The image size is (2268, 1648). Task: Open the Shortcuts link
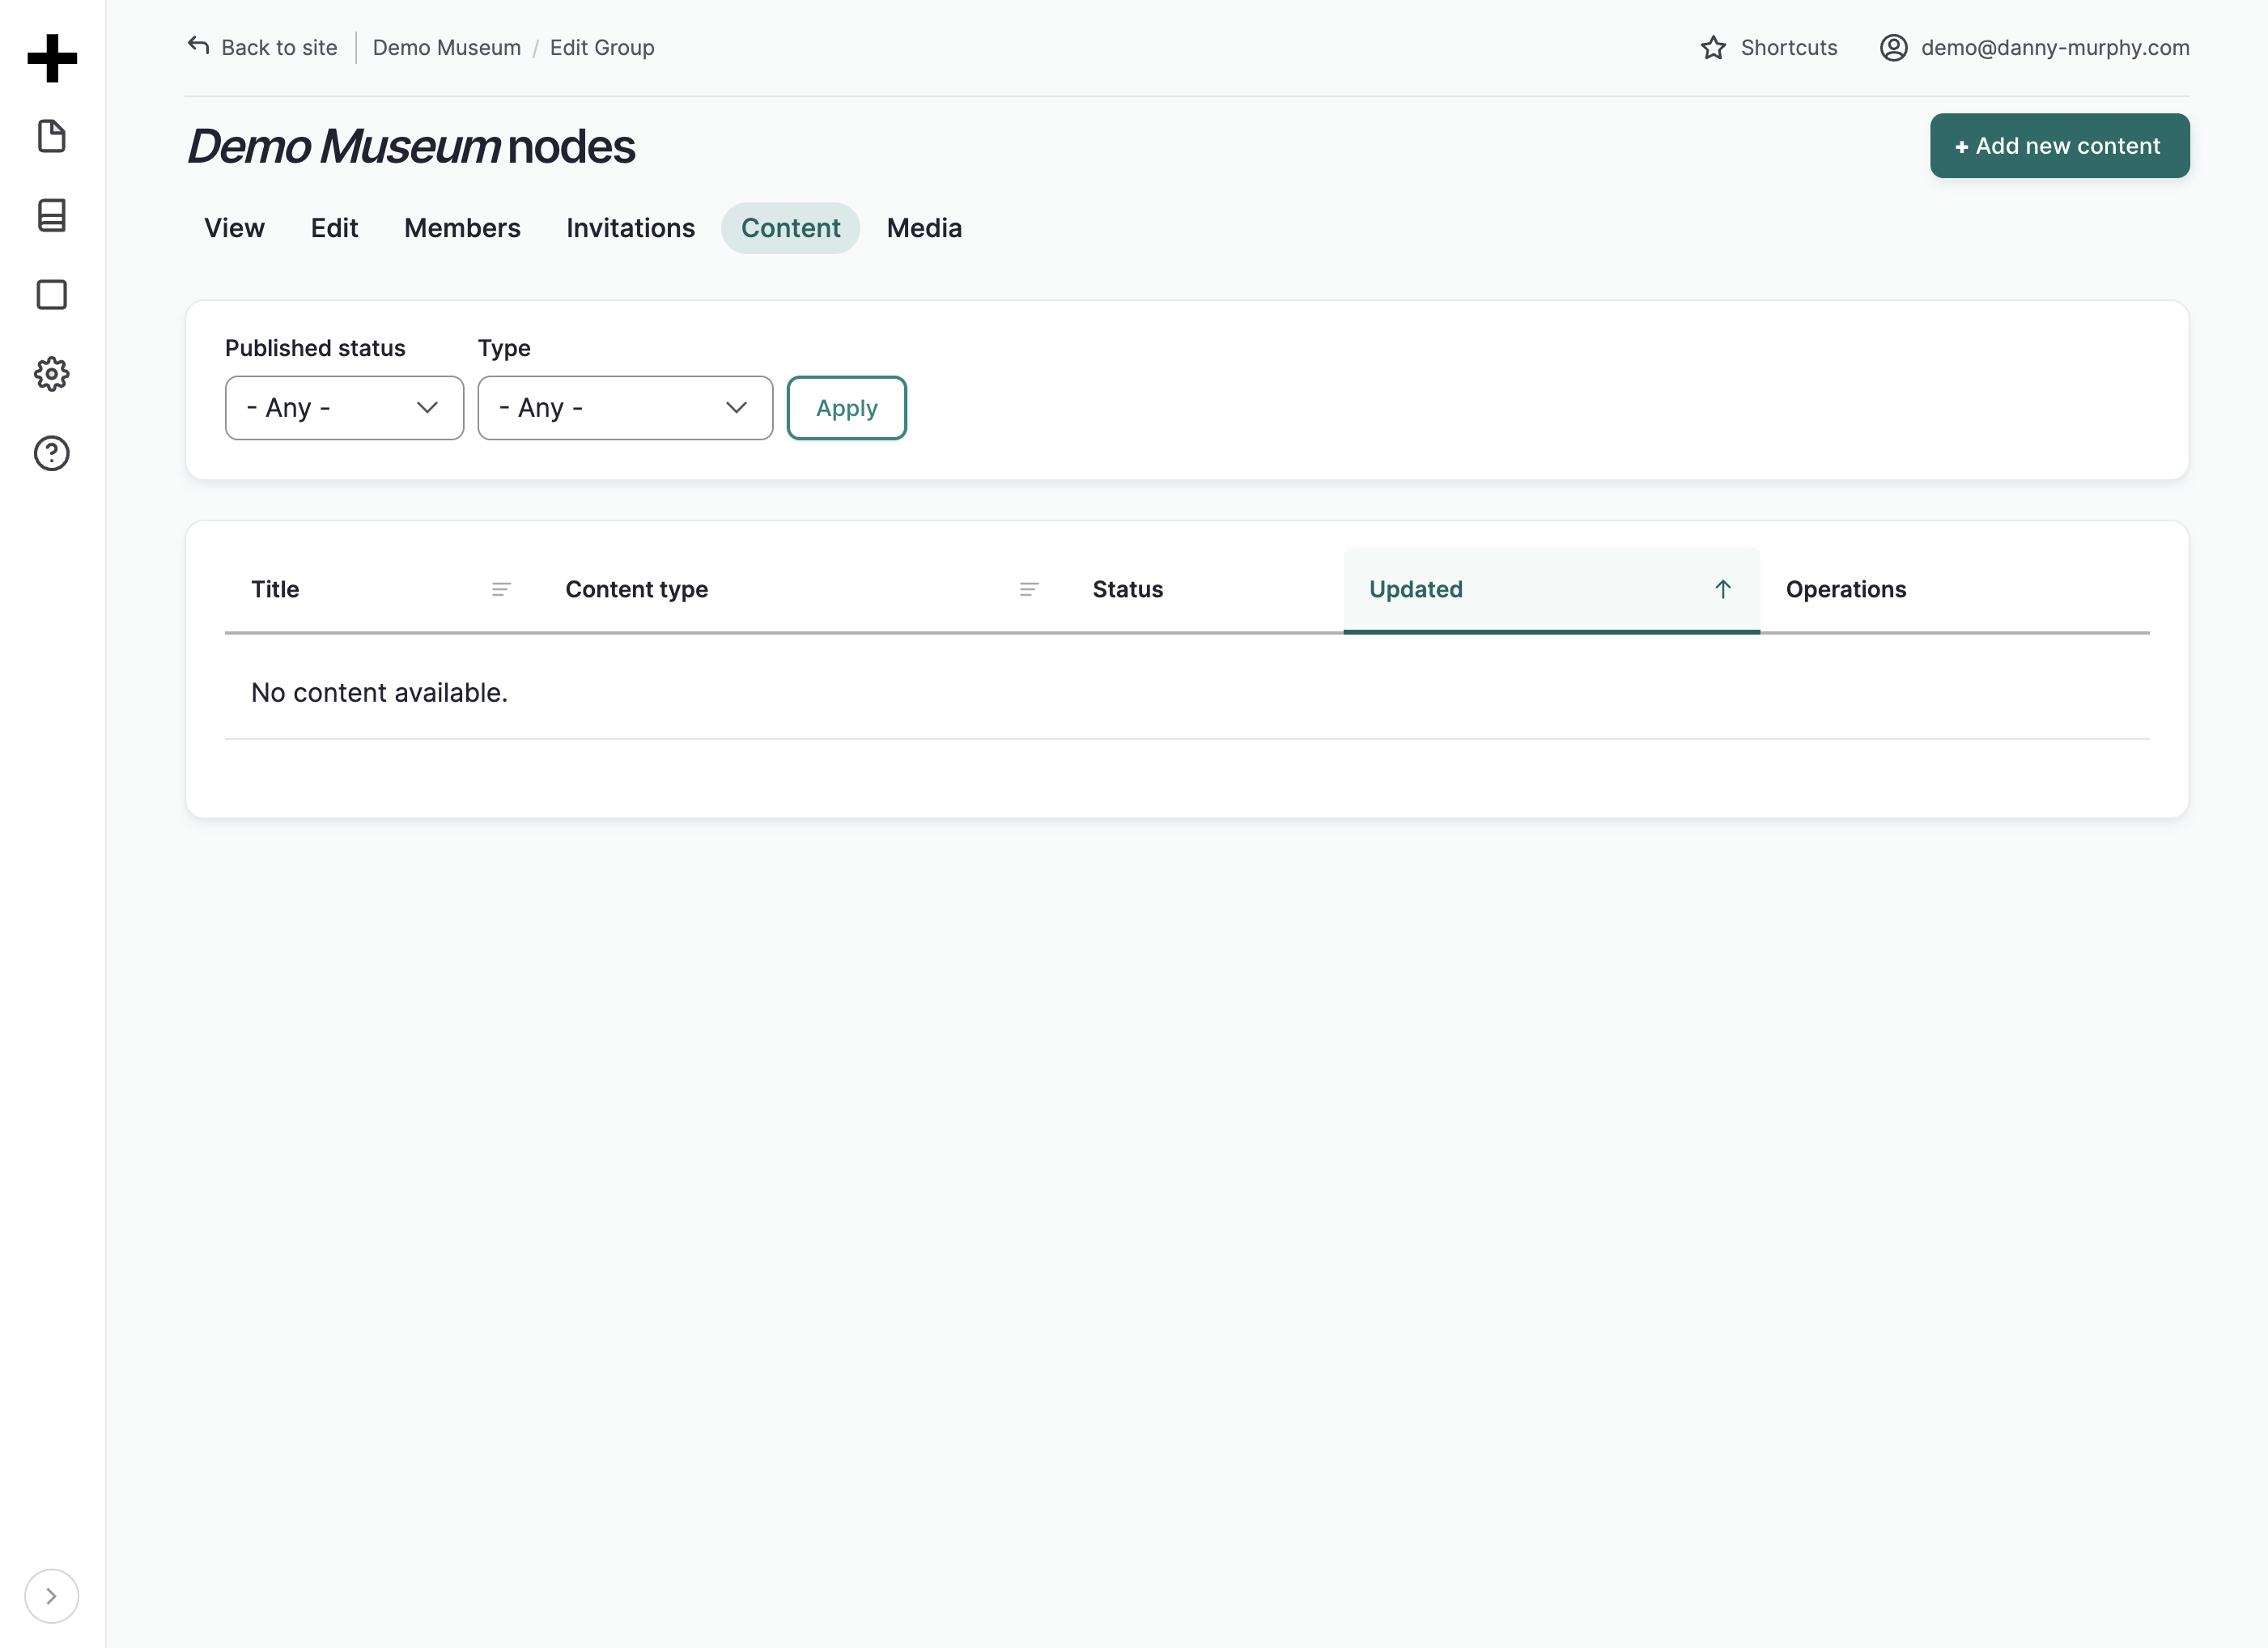1769,48
